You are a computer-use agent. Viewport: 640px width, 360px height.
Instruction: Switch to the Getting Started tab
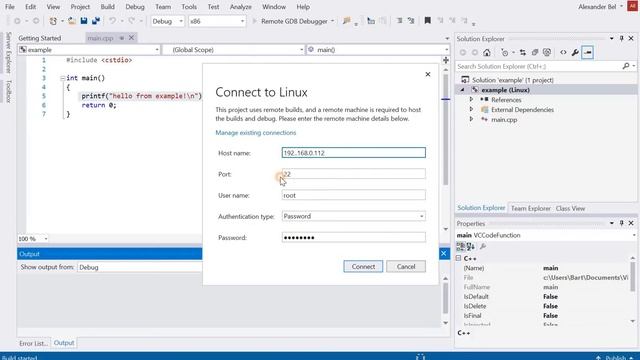coord(40,38)
